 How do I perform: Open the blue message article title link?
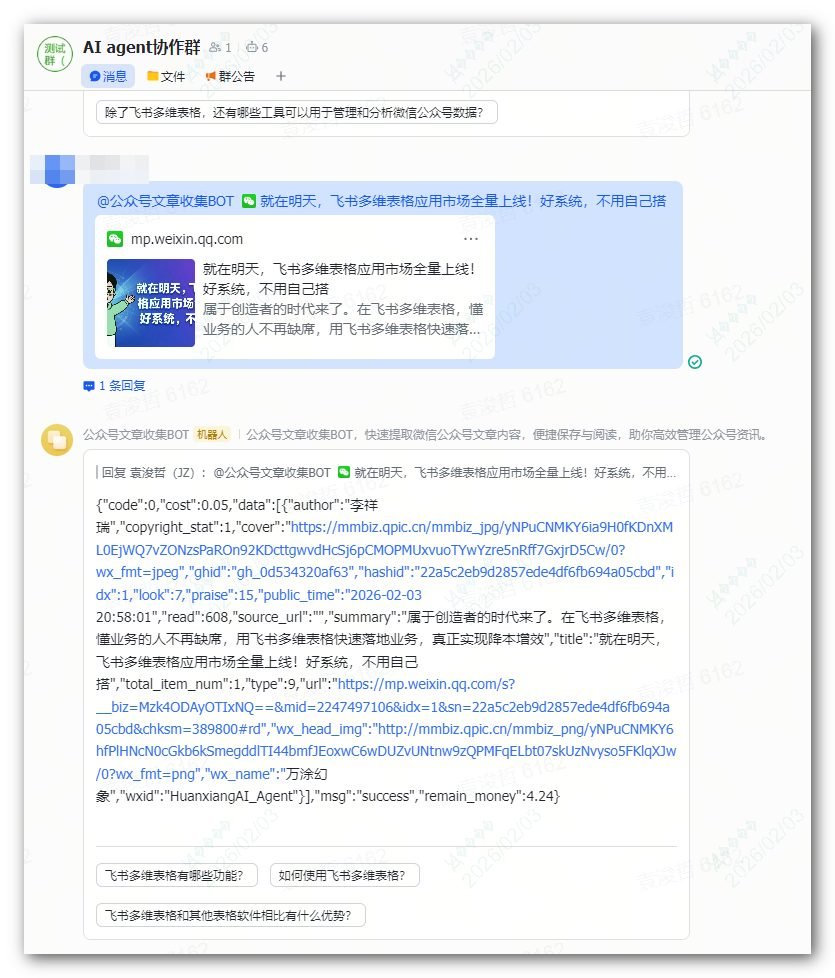(x=463, y=201)
